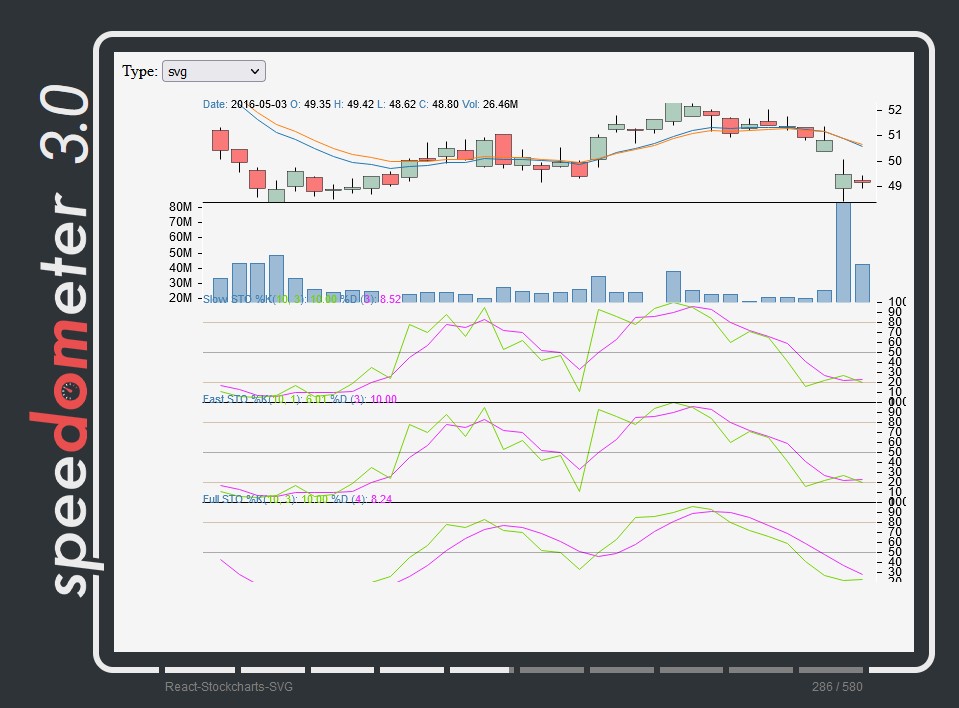Viewport: 959px width, 708px height.
Task: Click the Speedometer 3.0 logo text
Action: pos(68,340)
